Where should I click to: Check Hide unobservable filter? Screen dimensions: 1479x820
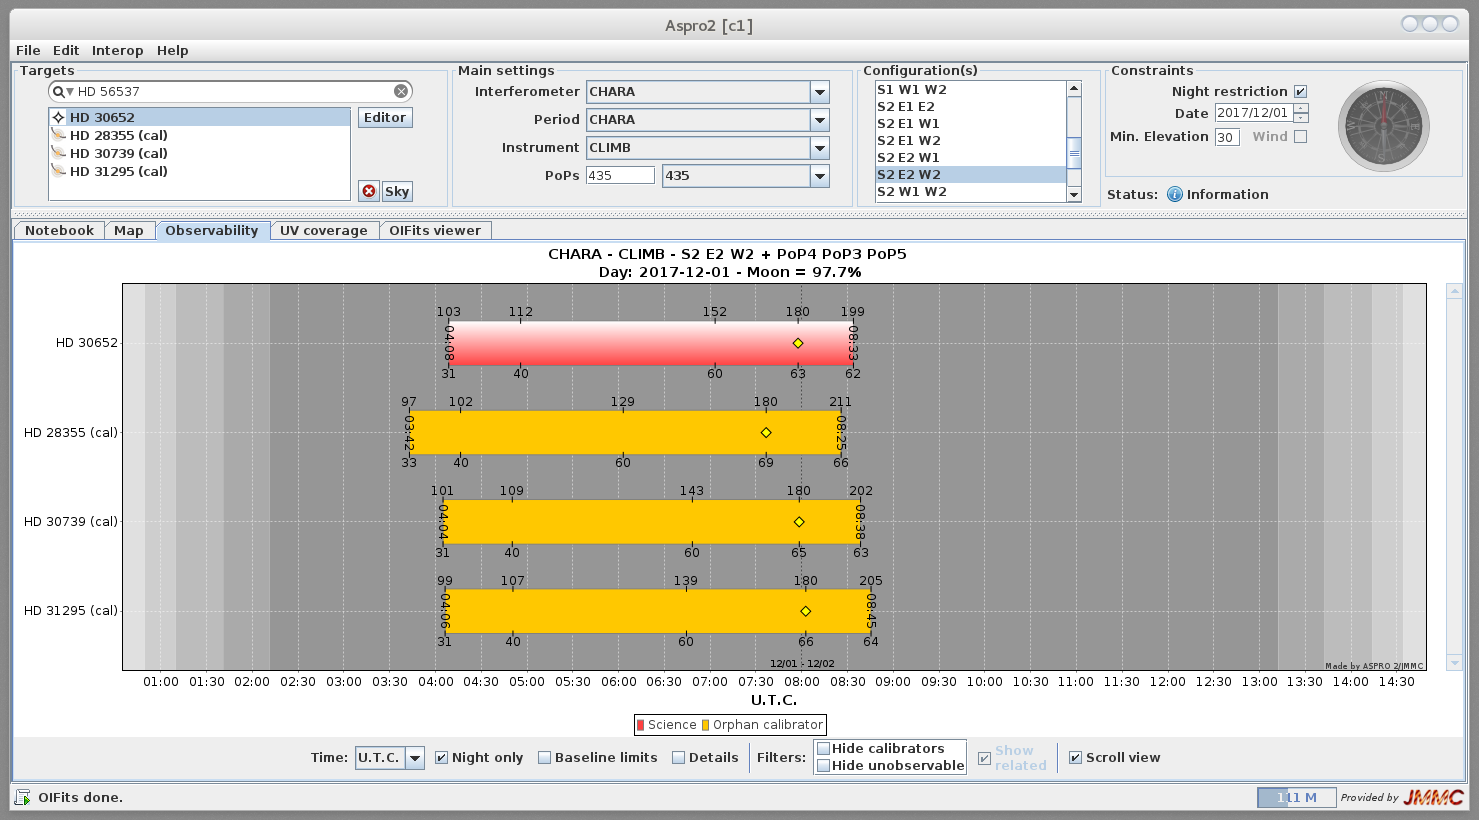pos(823,765)
